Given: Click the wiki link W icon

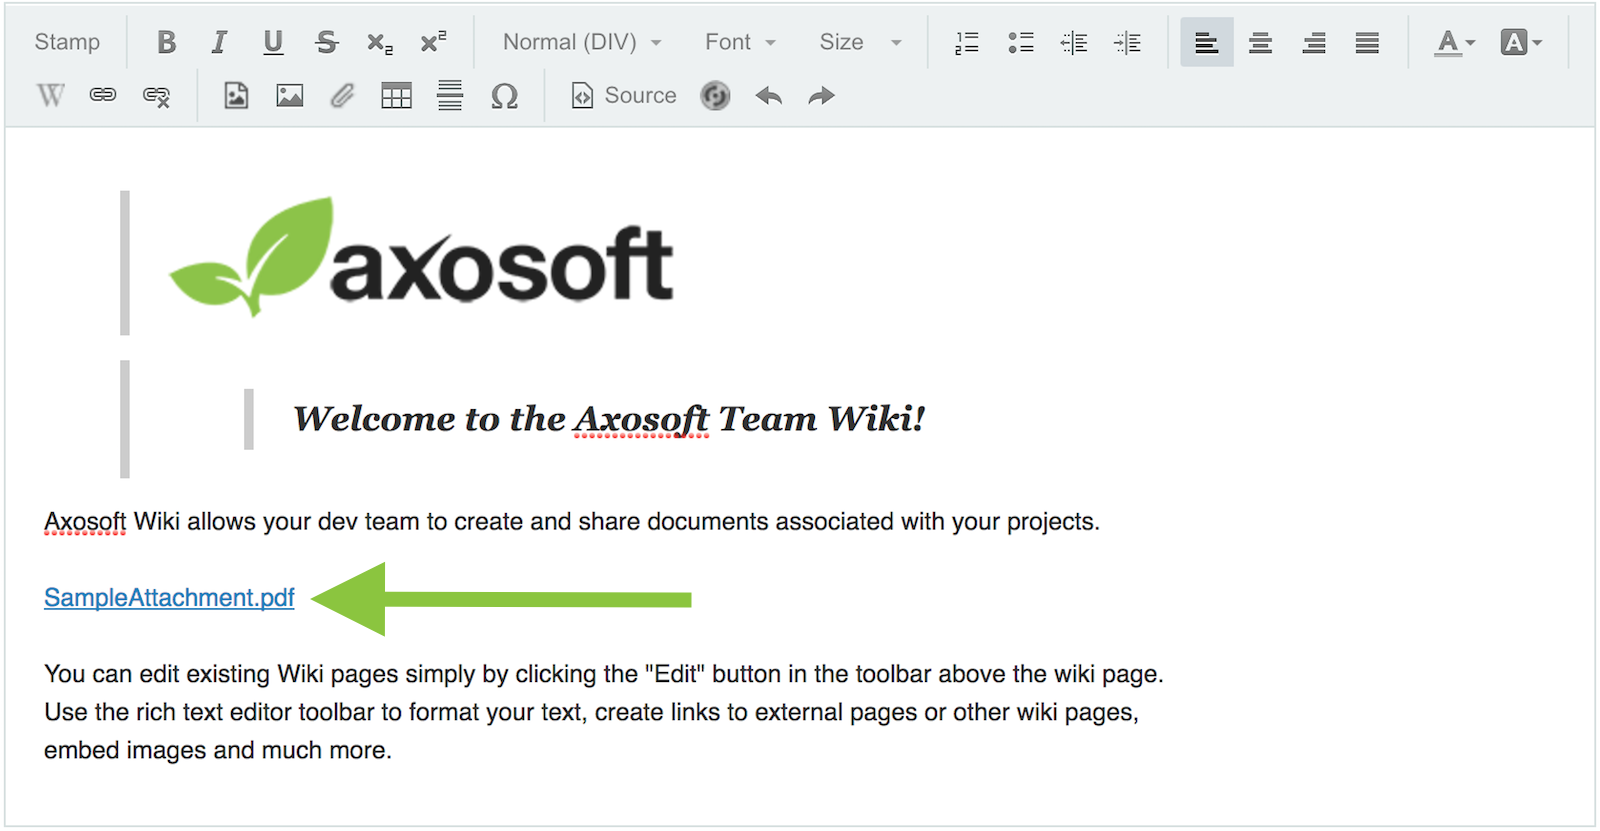Looking at the screenshot, I should pyautogui.click(x=51, y=95).
